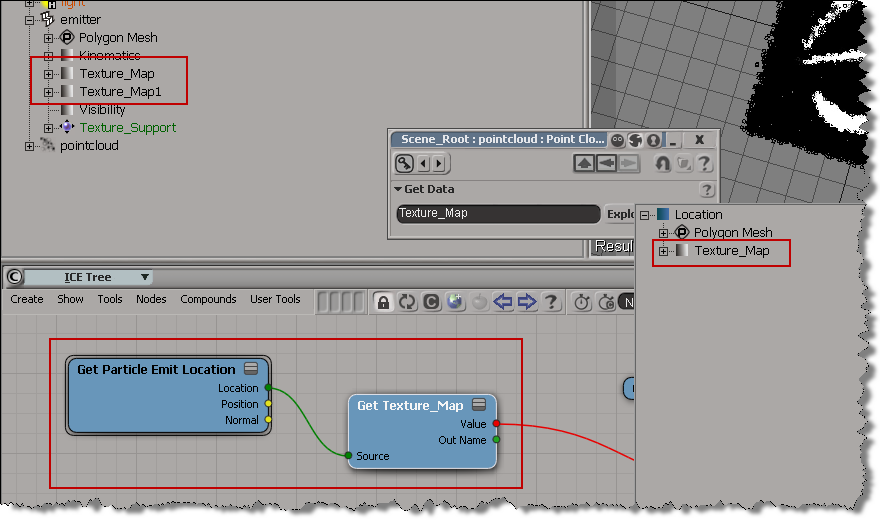Click the revert arrow icon in property editor
The width and height of the screenshot is (880, 520).
coord(661,164)
